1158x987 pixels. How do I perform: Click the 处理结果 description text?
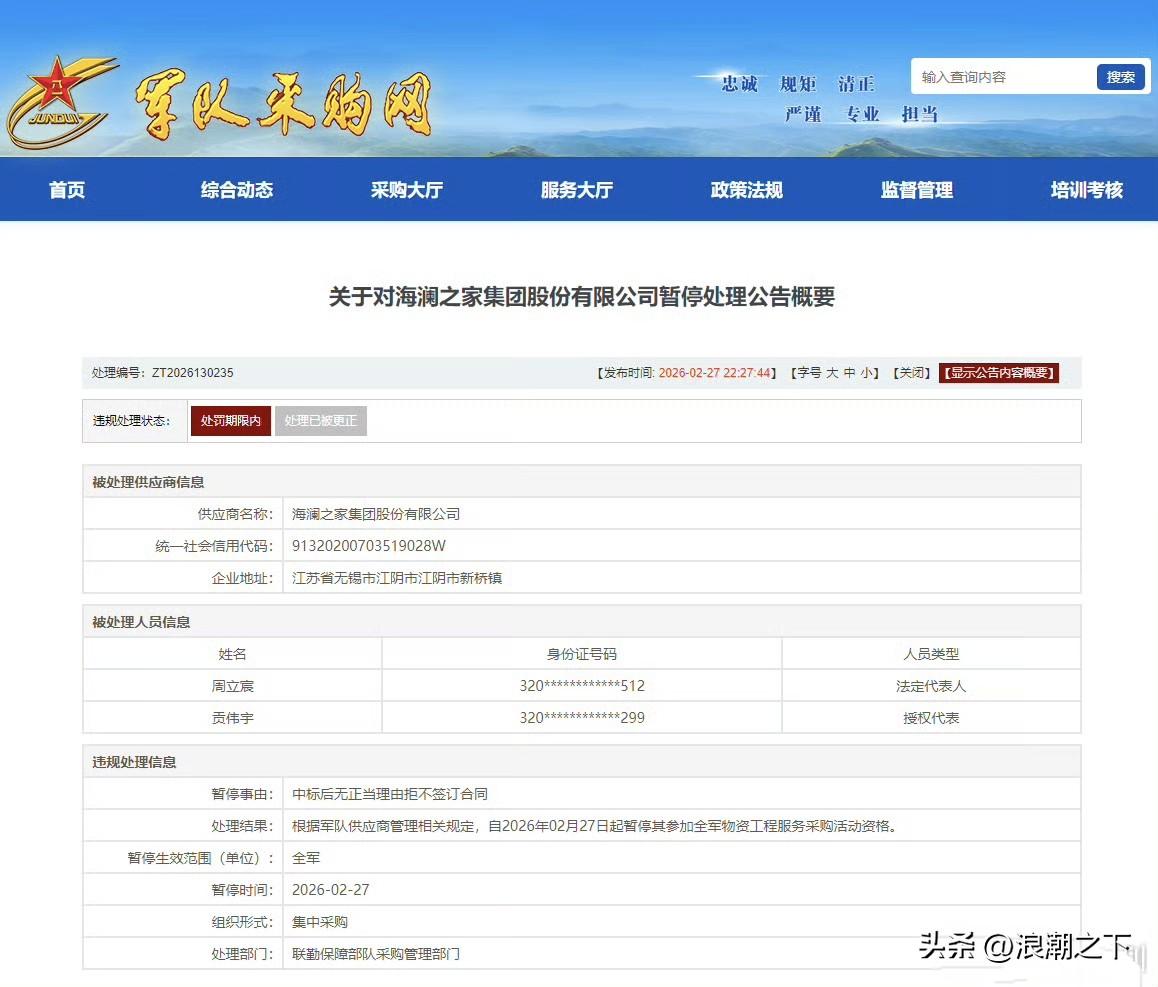point(595,826)
